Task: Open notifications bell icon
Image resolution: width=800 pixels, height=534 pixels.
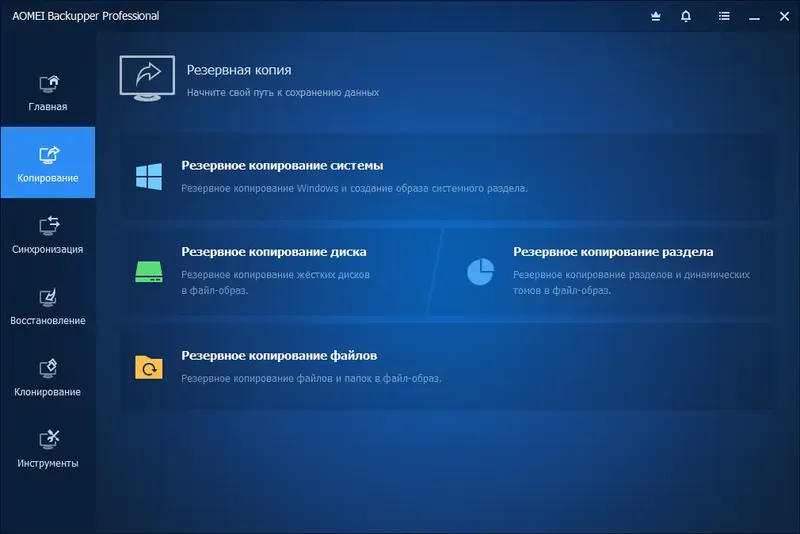Action: (x=686, y=16)
